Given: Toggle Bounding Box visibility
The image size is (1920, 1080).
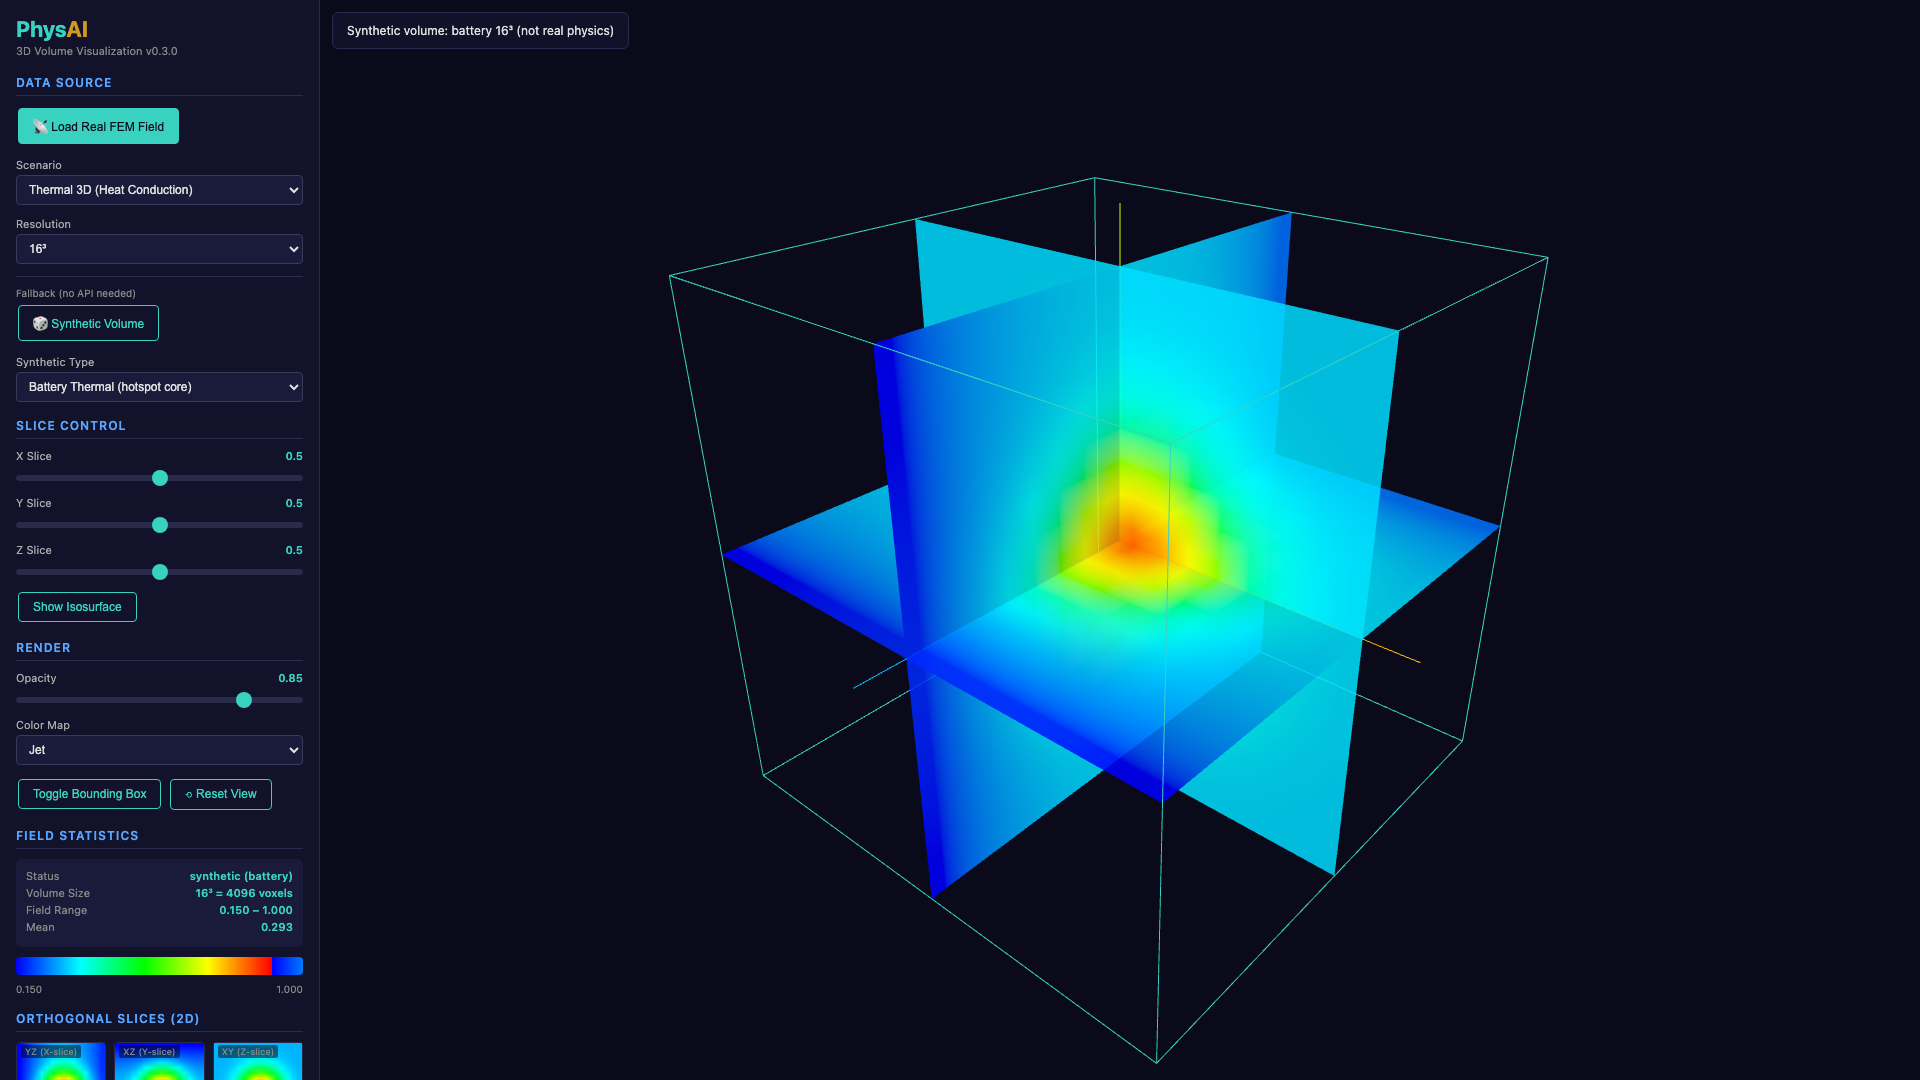Looking at the screenshot, I should click(89, 794).
